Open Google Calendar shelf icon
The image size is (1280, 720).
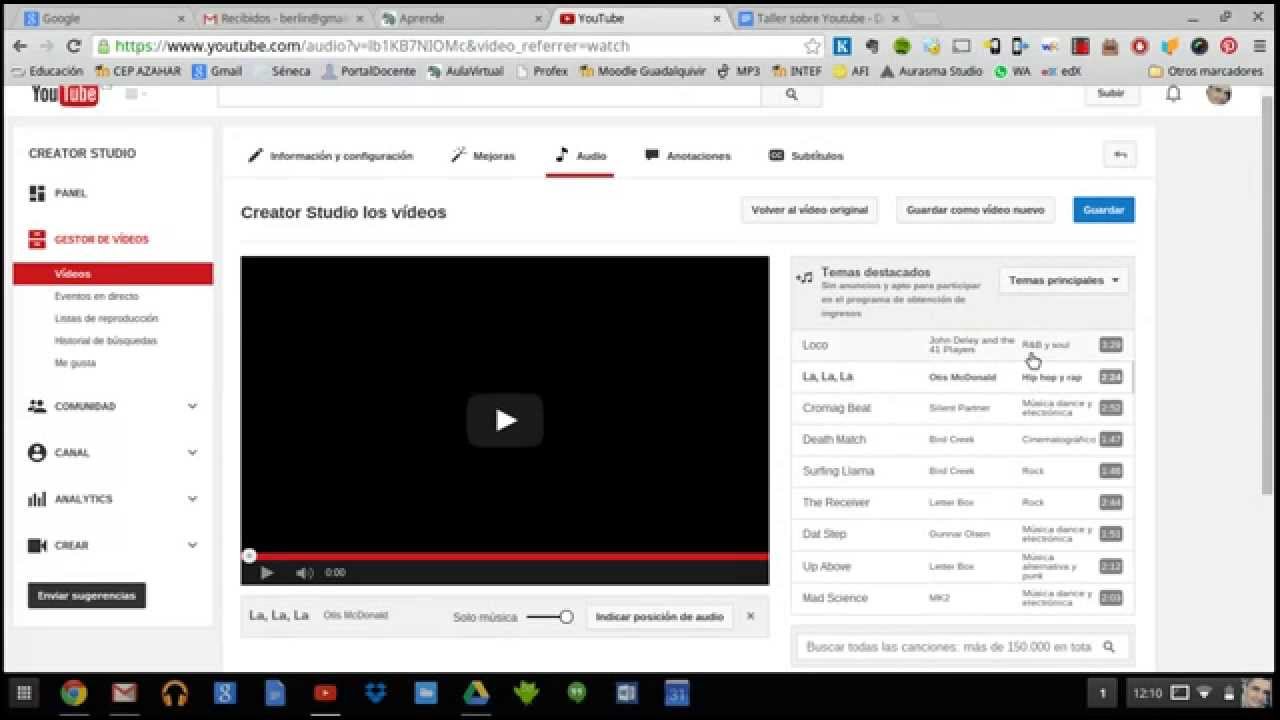(677, 693)
